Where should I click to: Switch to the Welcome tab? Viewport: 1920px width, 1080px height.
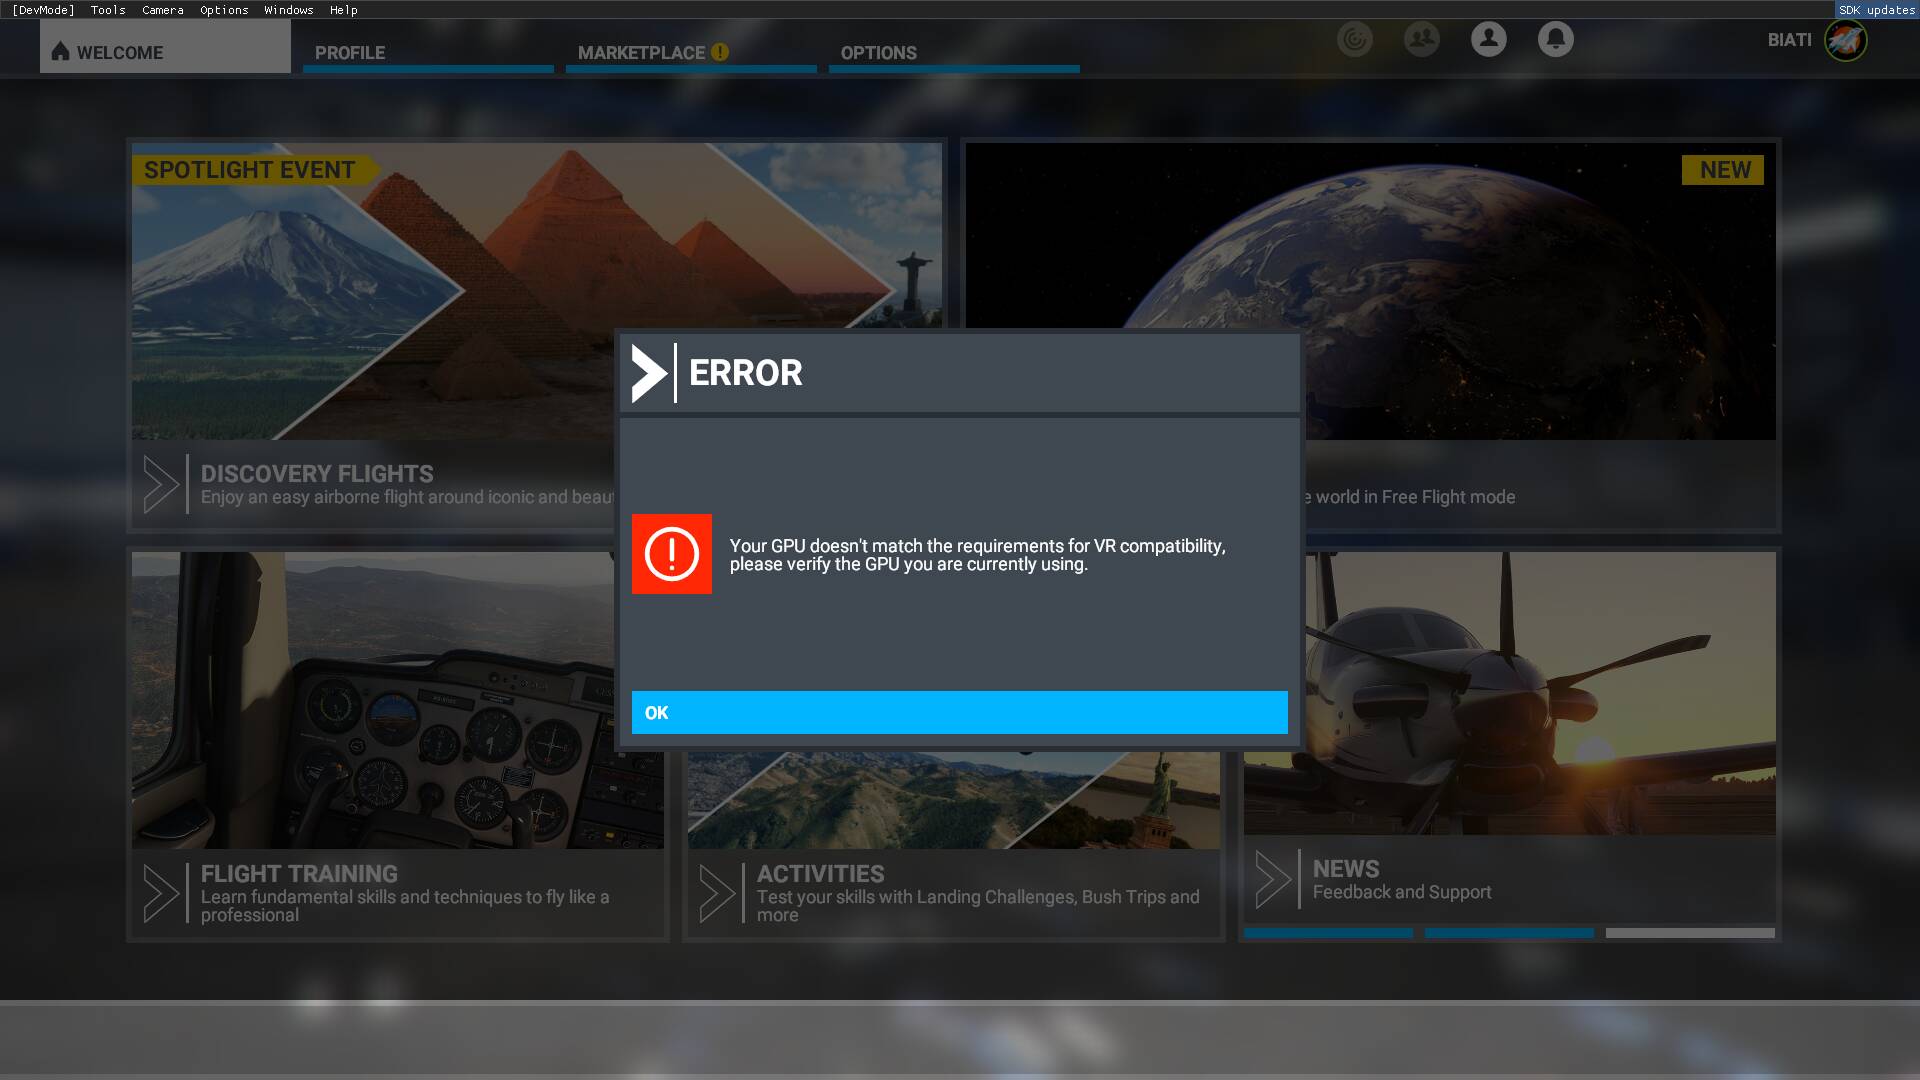click(x=165, y=47)
